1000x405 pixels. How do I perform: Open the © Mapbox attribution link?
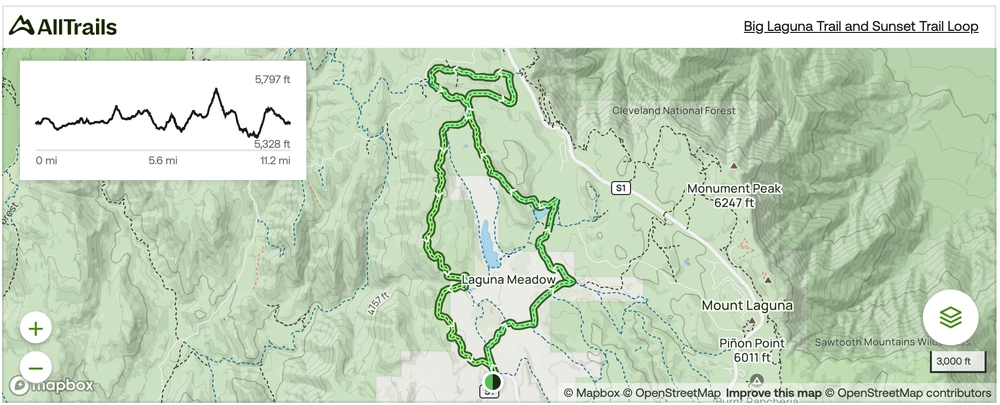click(591, 393)
